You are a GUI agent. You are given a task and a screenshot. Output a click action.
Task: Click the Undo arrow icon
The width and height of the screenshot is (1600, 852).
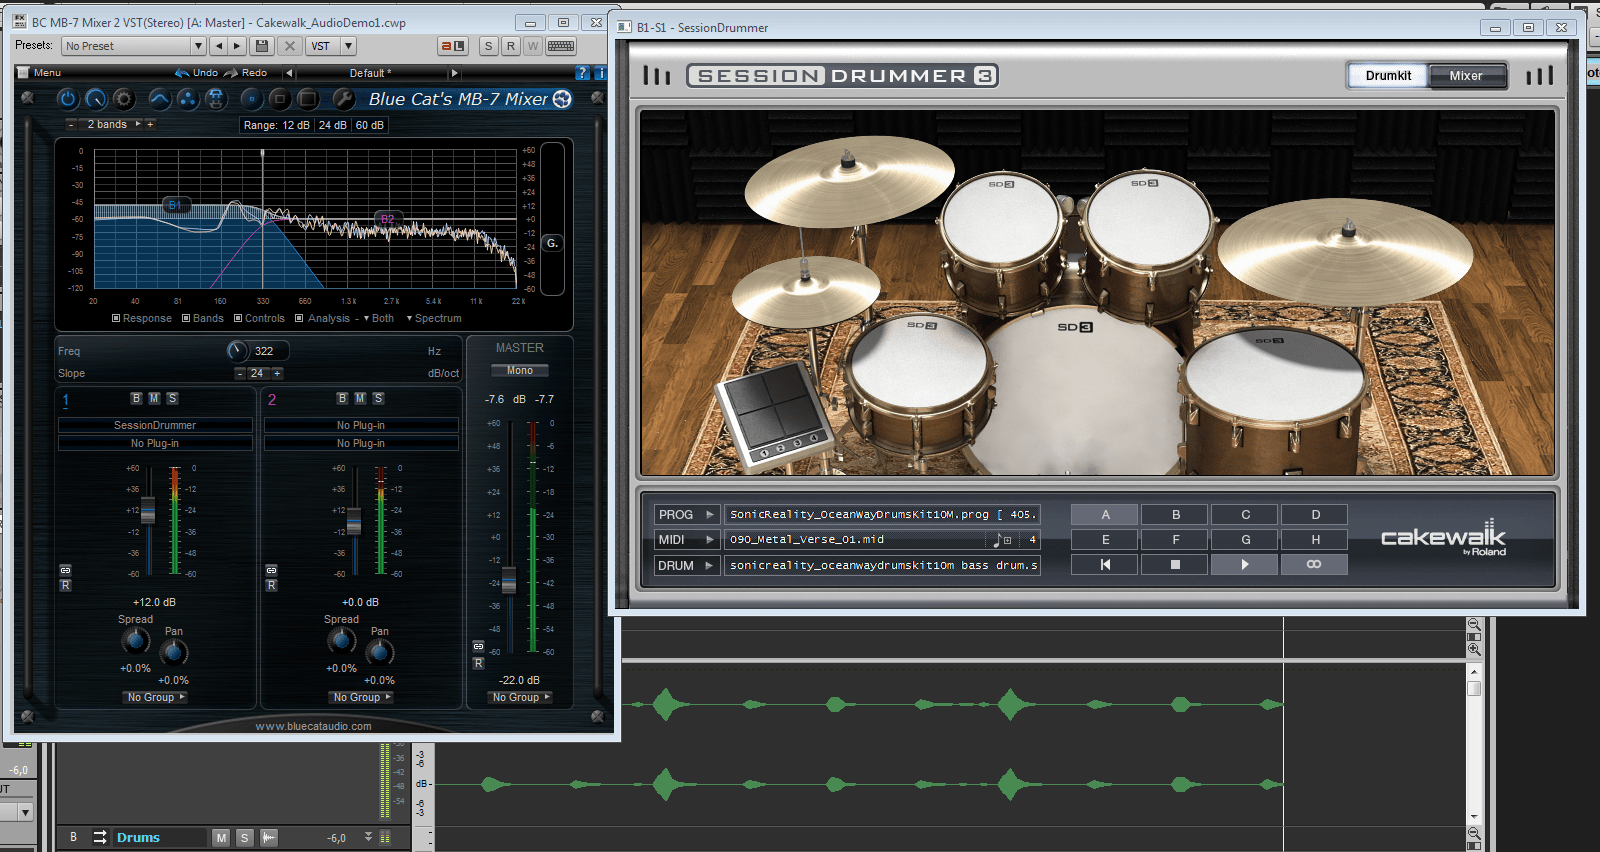point(182,73)
